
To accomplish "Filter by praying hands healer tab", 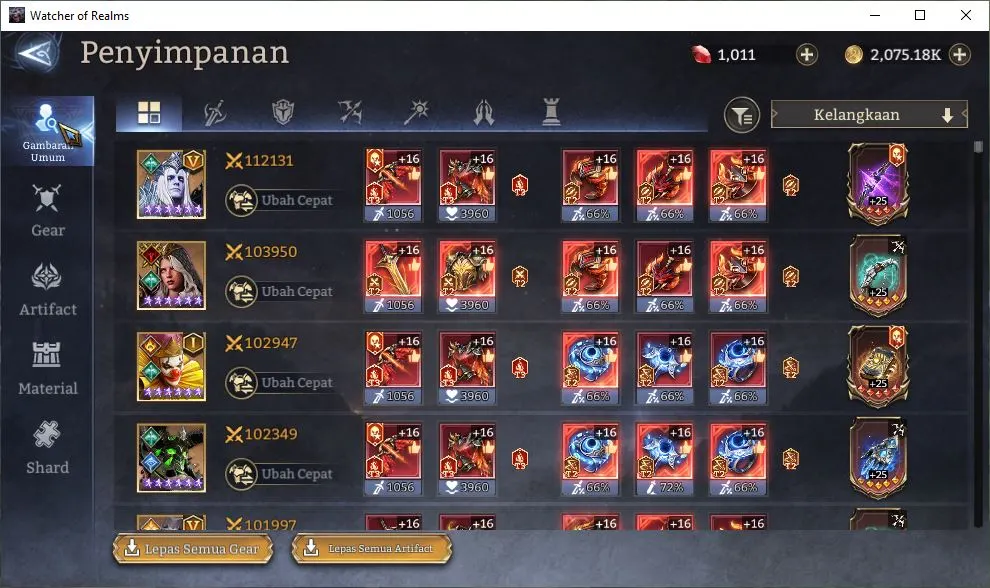I will (484, 112).
